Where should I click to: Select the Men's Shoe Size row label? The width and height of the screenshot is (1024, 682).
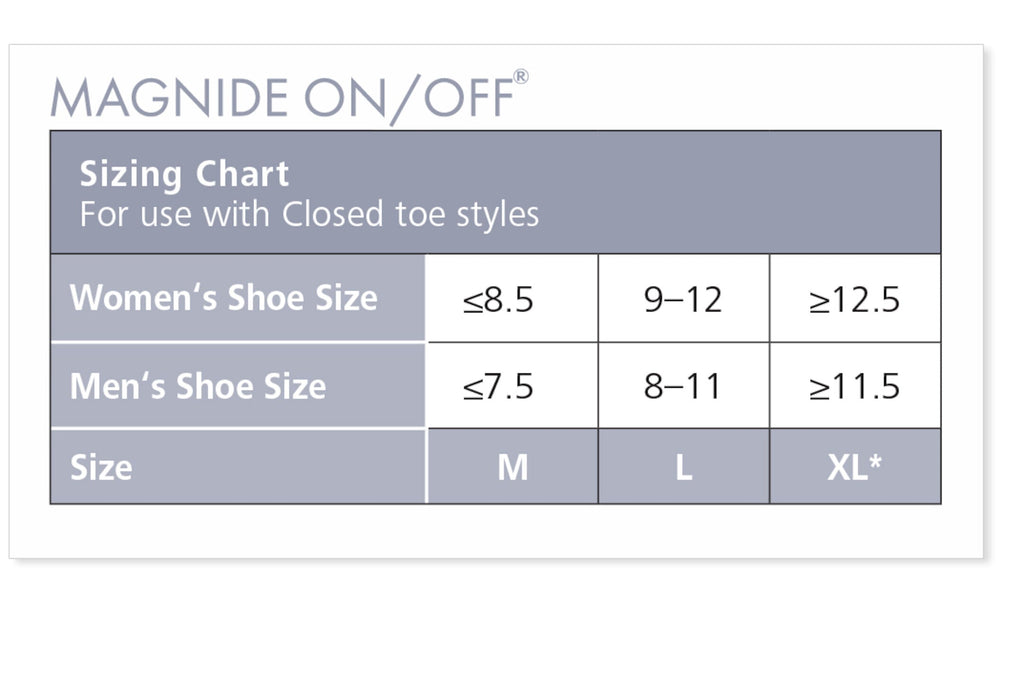pyautogui.click(x=198, y=387)
